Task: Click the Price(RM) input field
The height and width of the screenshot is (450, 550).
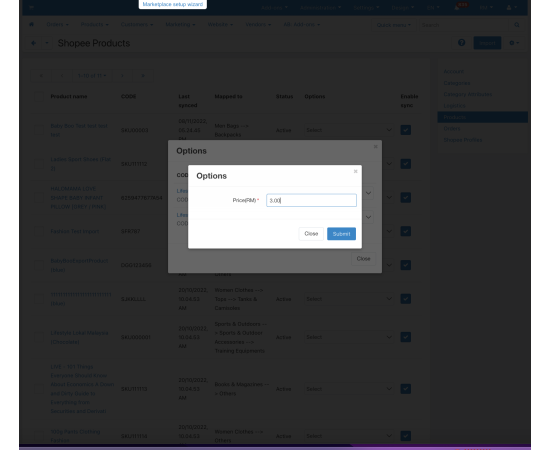Action: coord(311,200)
